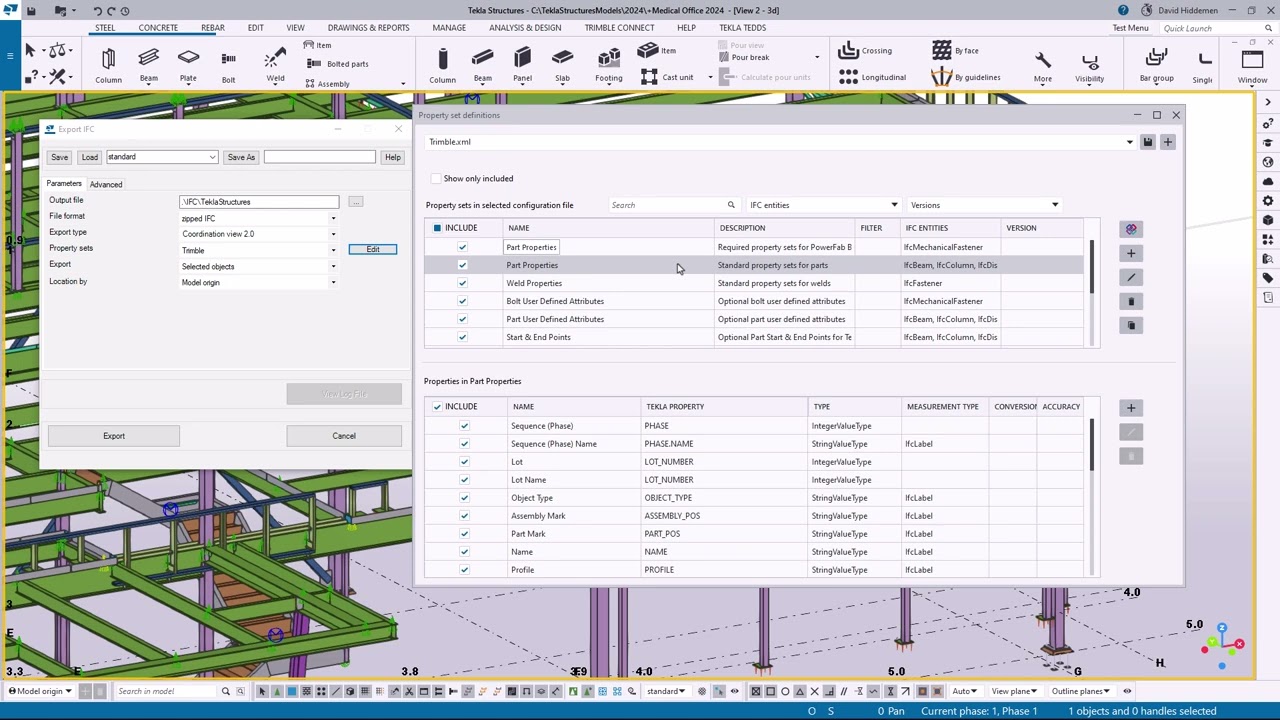This screenshot has width=1280, height=720.
Task: Toggle include for Profile property
Action: pyautogui.click(x=464, y=570)
